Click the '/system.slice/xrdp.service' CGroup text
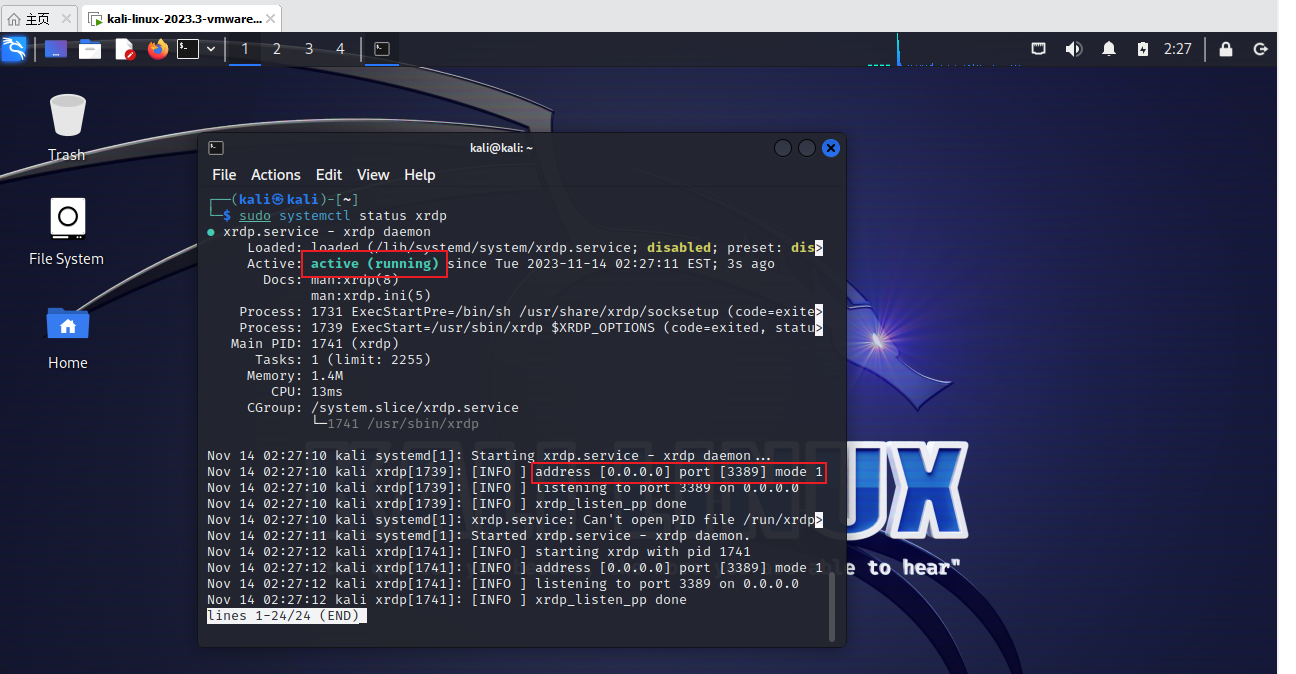This screenshot has width=1296, height=674. (x=415, y=408)
